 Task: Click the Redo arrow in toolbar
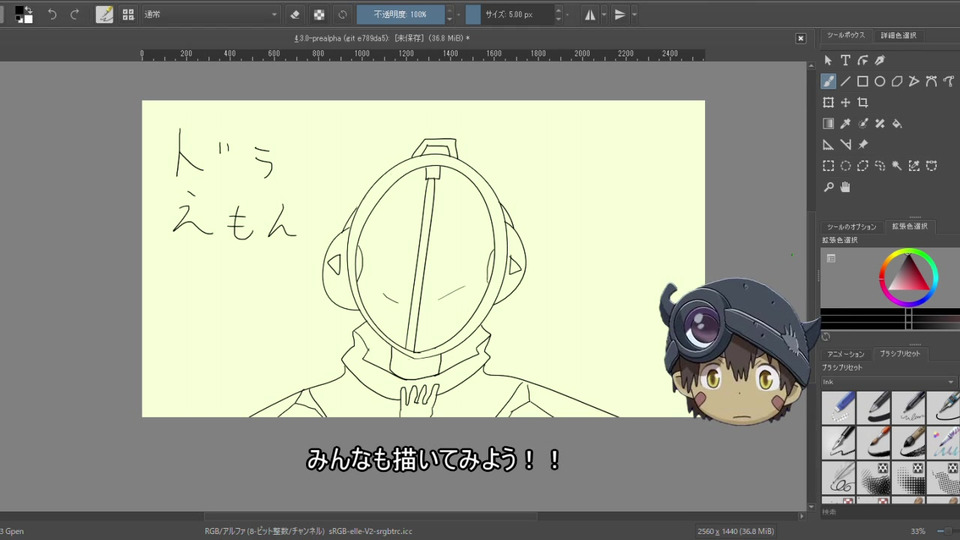pyautogui.click(x=75, y=14)
